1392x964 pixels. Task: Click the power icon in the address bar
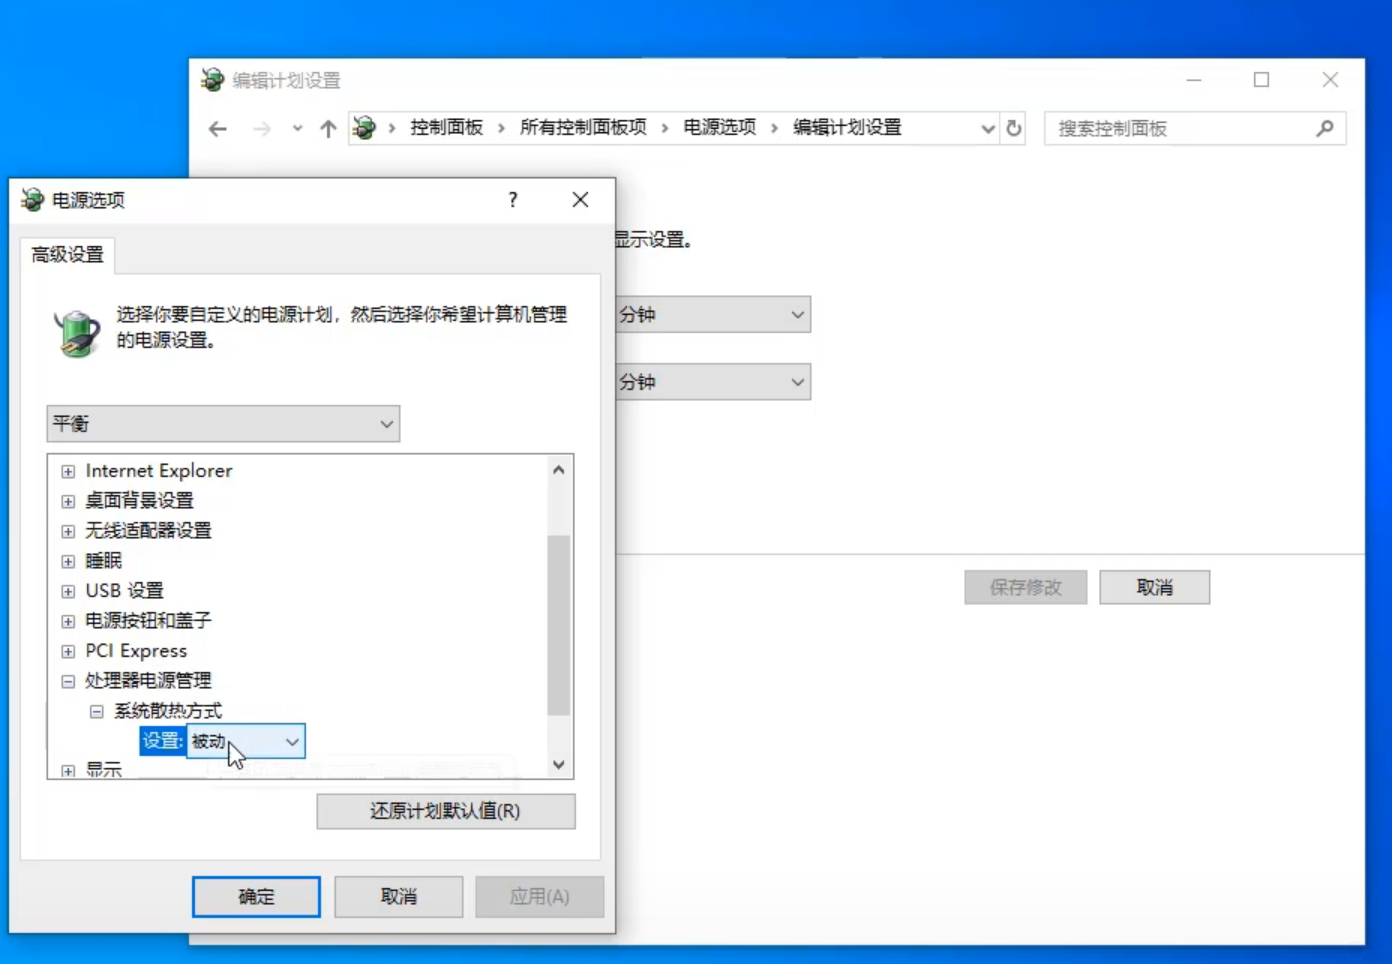click(365, 128)
